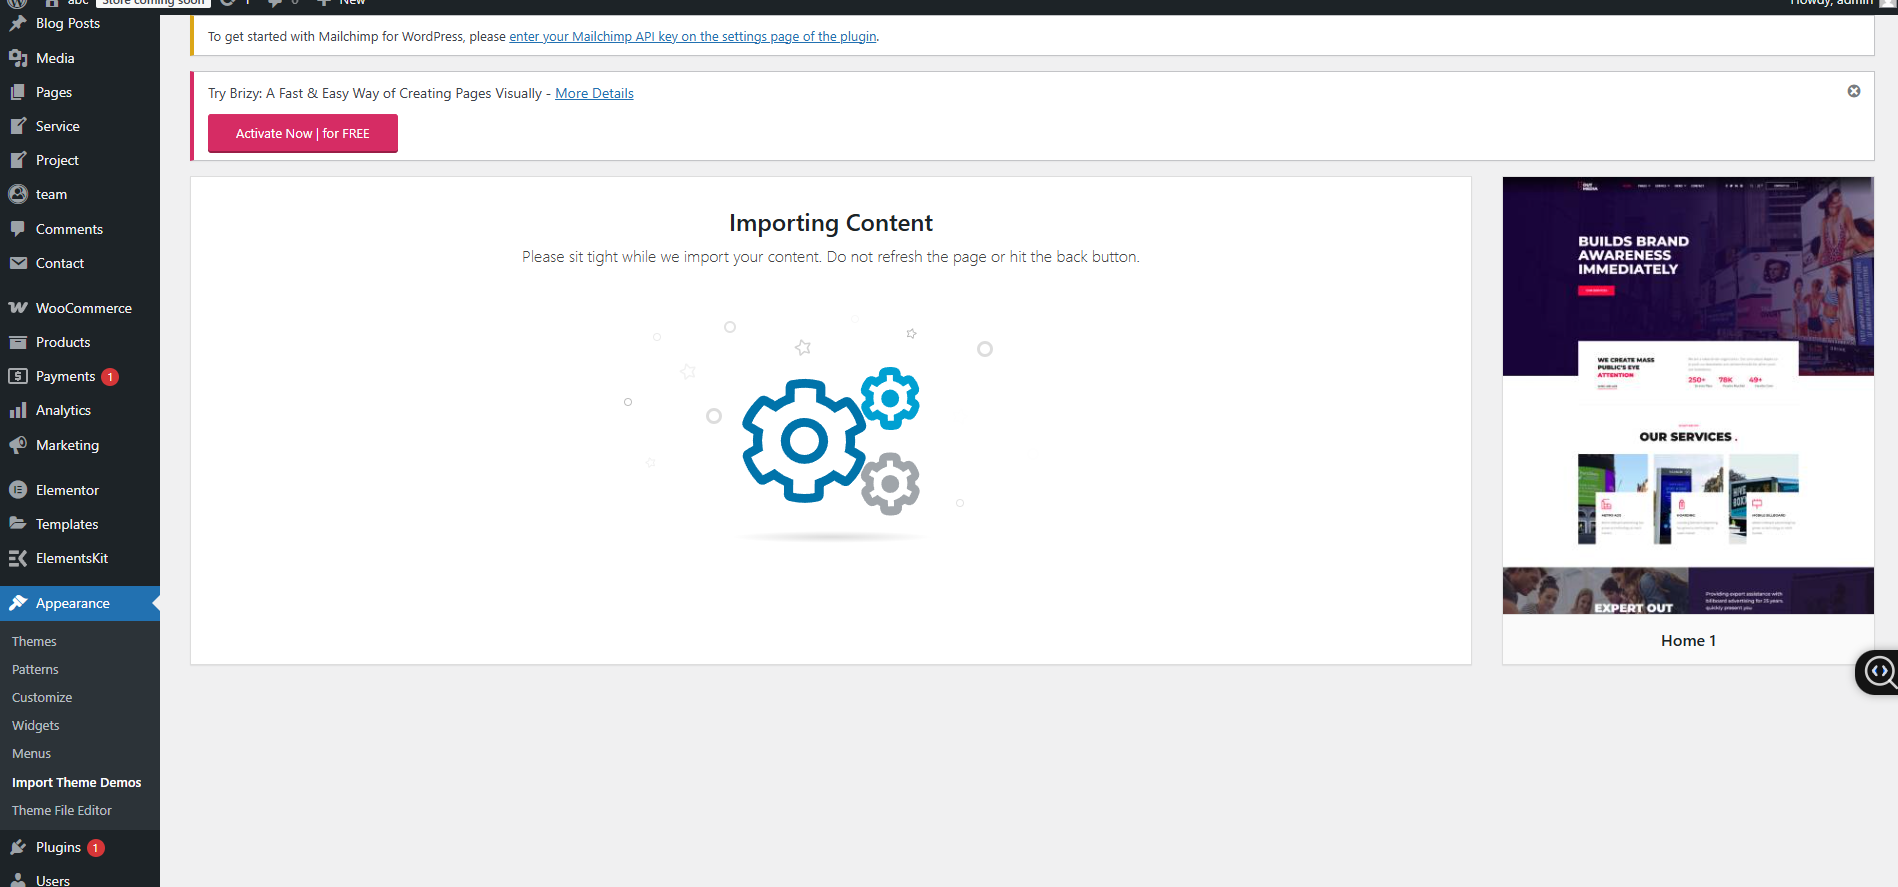Click the Contact envelope icon
This screenshot has height=887, width=1898.
18,263
